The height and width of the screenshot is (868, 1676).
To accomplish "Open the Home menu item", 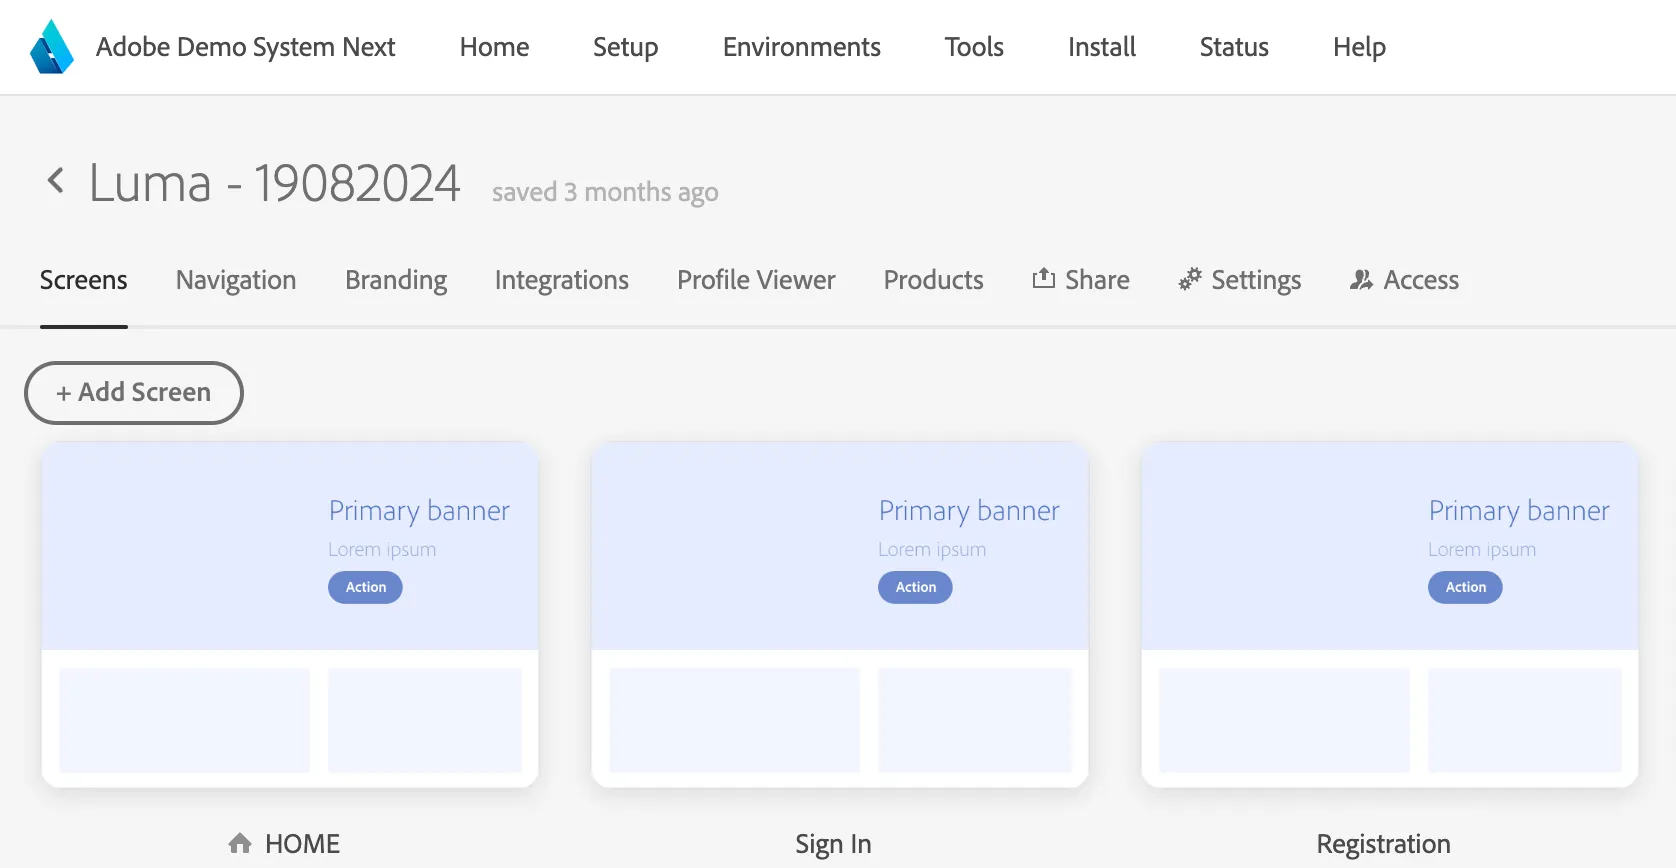I will [494, 47].
